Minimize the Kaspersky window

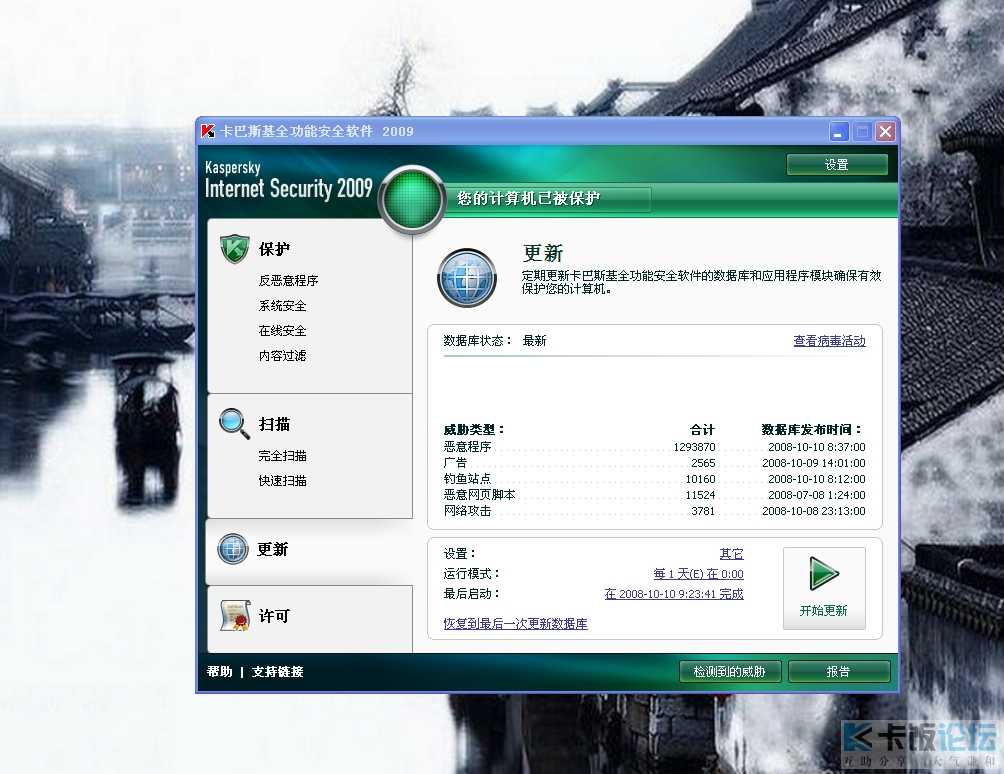pos(839,132)
